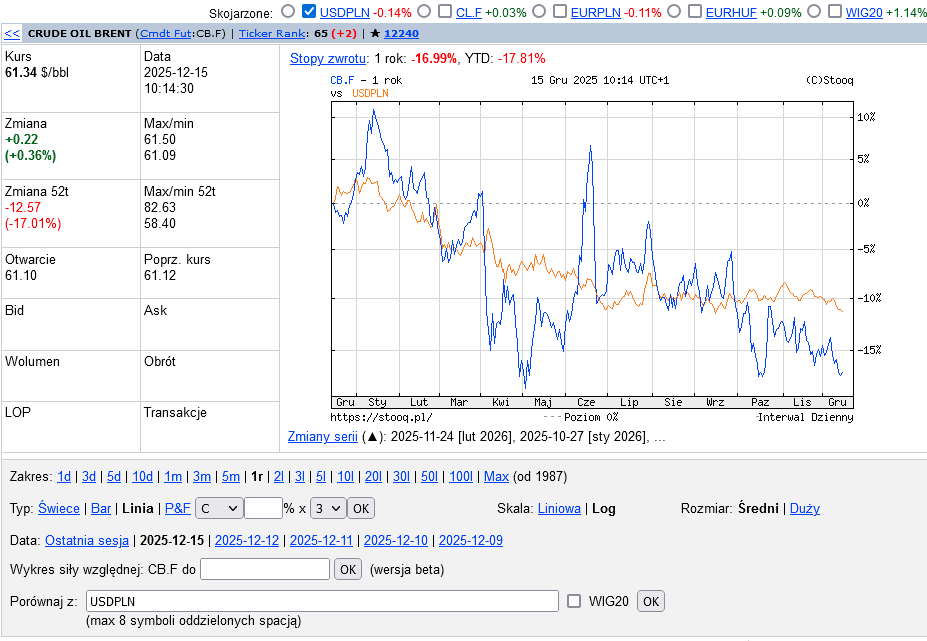Open the Ticker Rank link
Viewport: 927px width, 641px height.
[274, 33]
